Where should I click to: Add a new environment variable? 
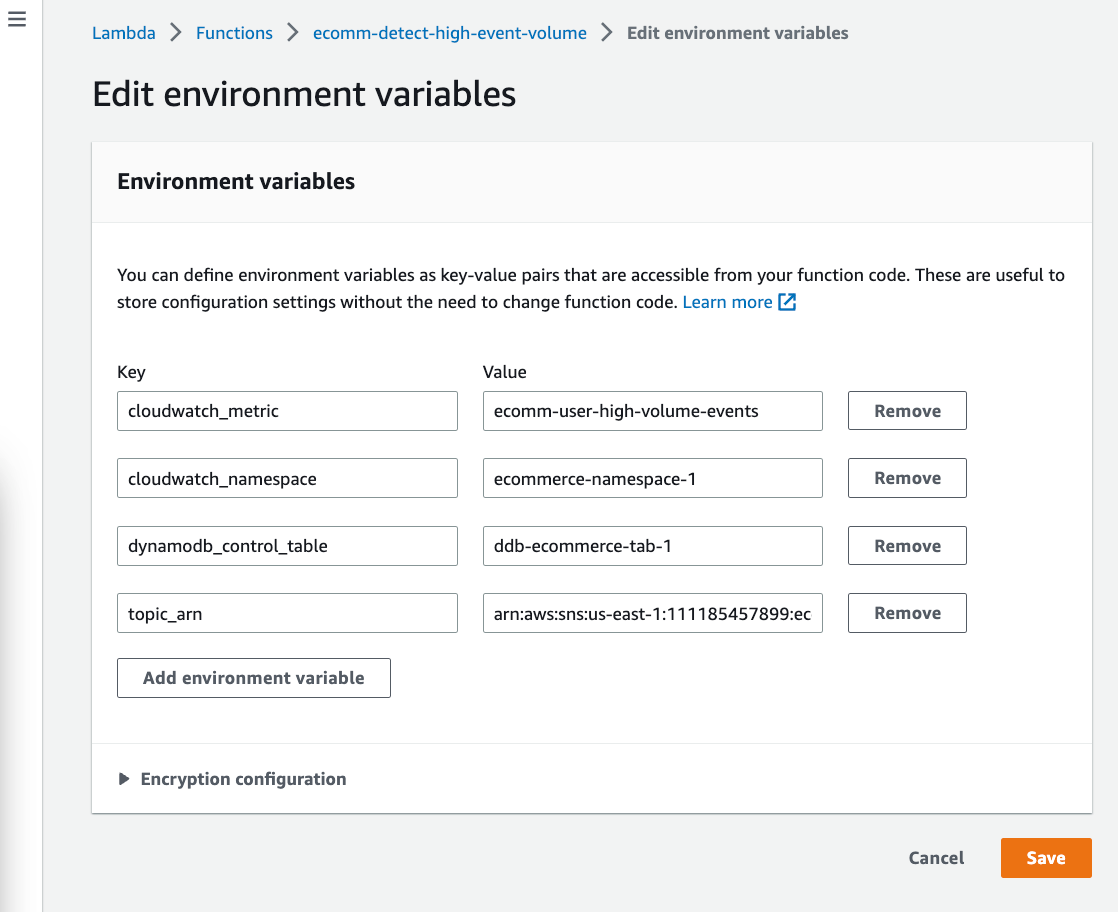(253, 677)
